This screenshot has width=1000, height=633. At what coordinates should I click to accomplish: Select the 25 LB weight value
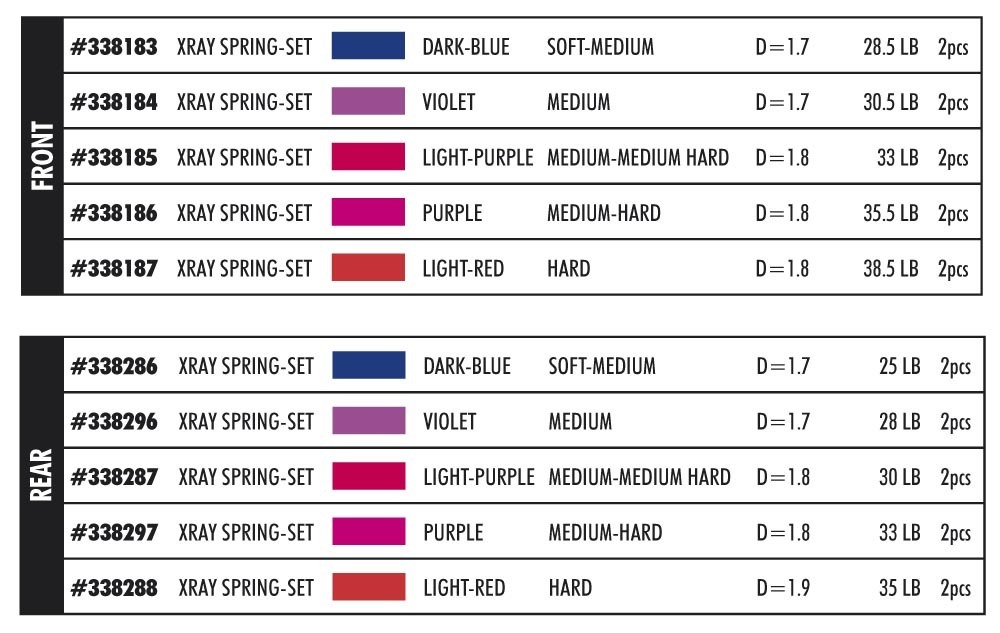[899, 367]
